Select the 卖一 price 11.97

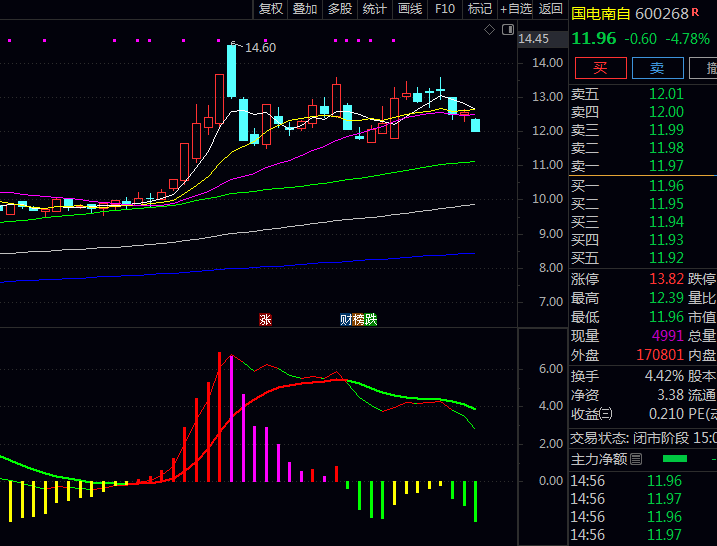coord(666,166)
